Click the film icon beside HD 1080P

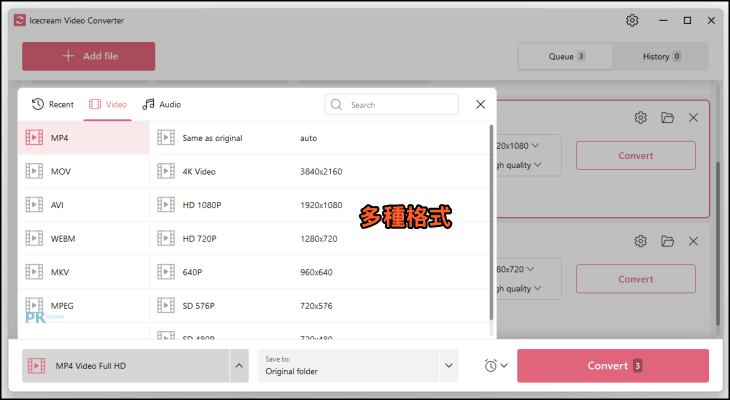pos(166,205)
